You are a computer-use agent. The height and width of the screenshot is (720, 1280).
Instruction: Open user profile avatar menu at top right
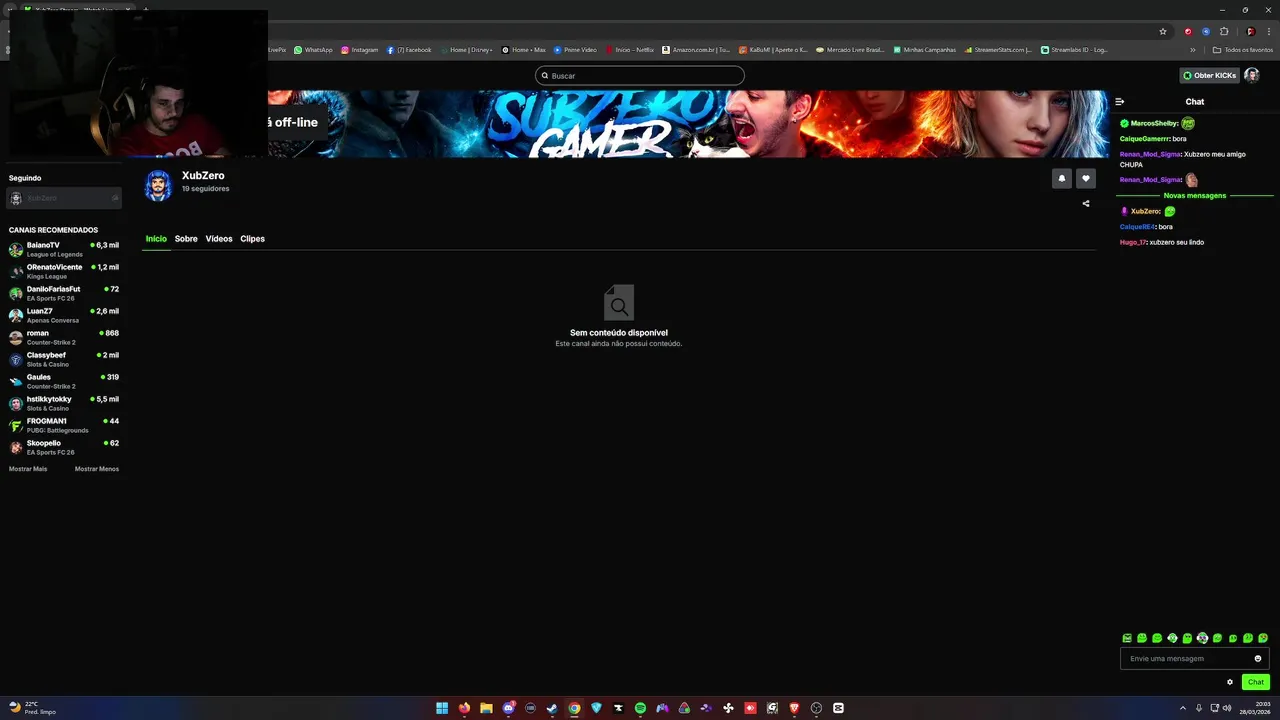[1251, 75]
